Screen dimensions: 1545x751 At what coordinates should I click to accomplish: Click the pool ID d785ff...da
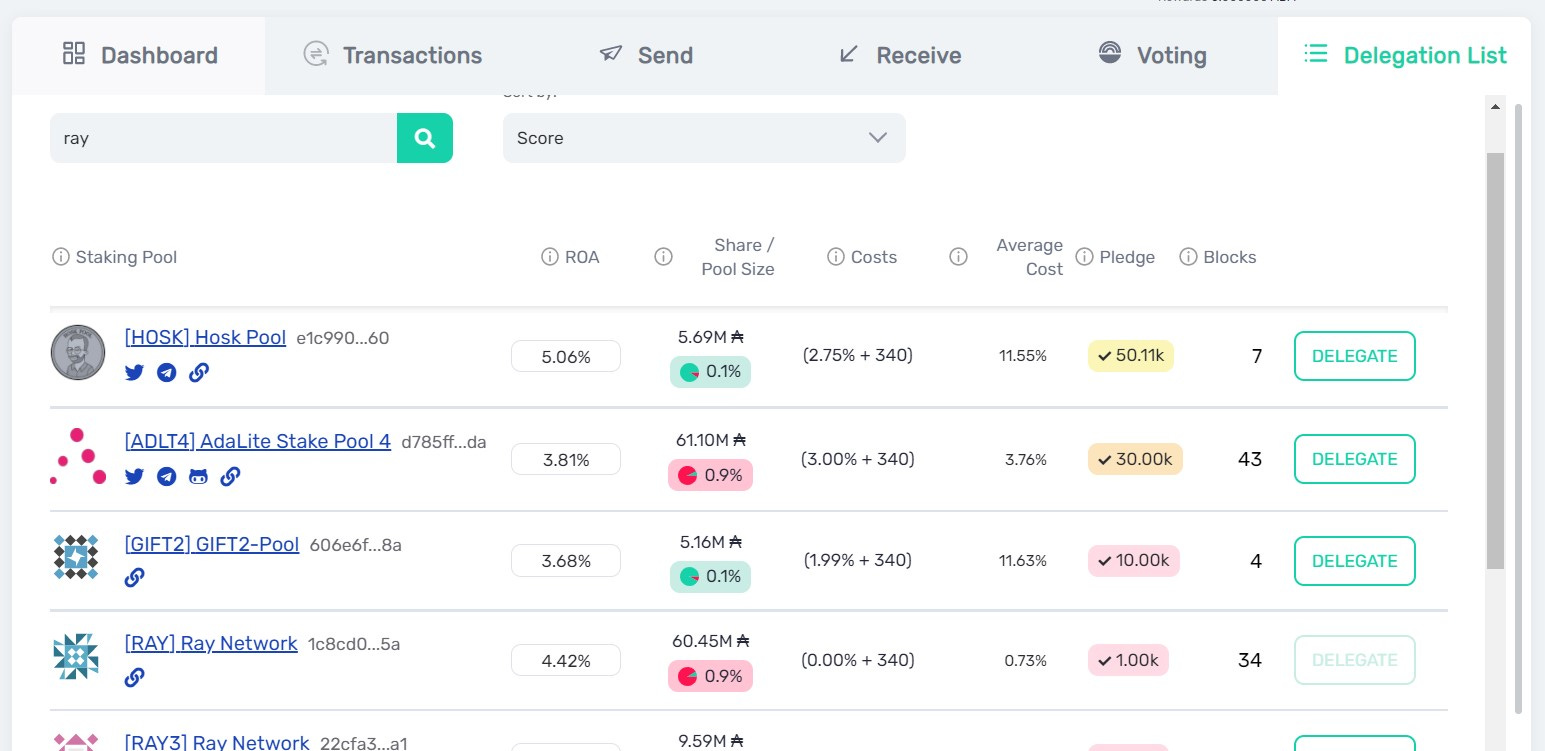pos(444,442)
